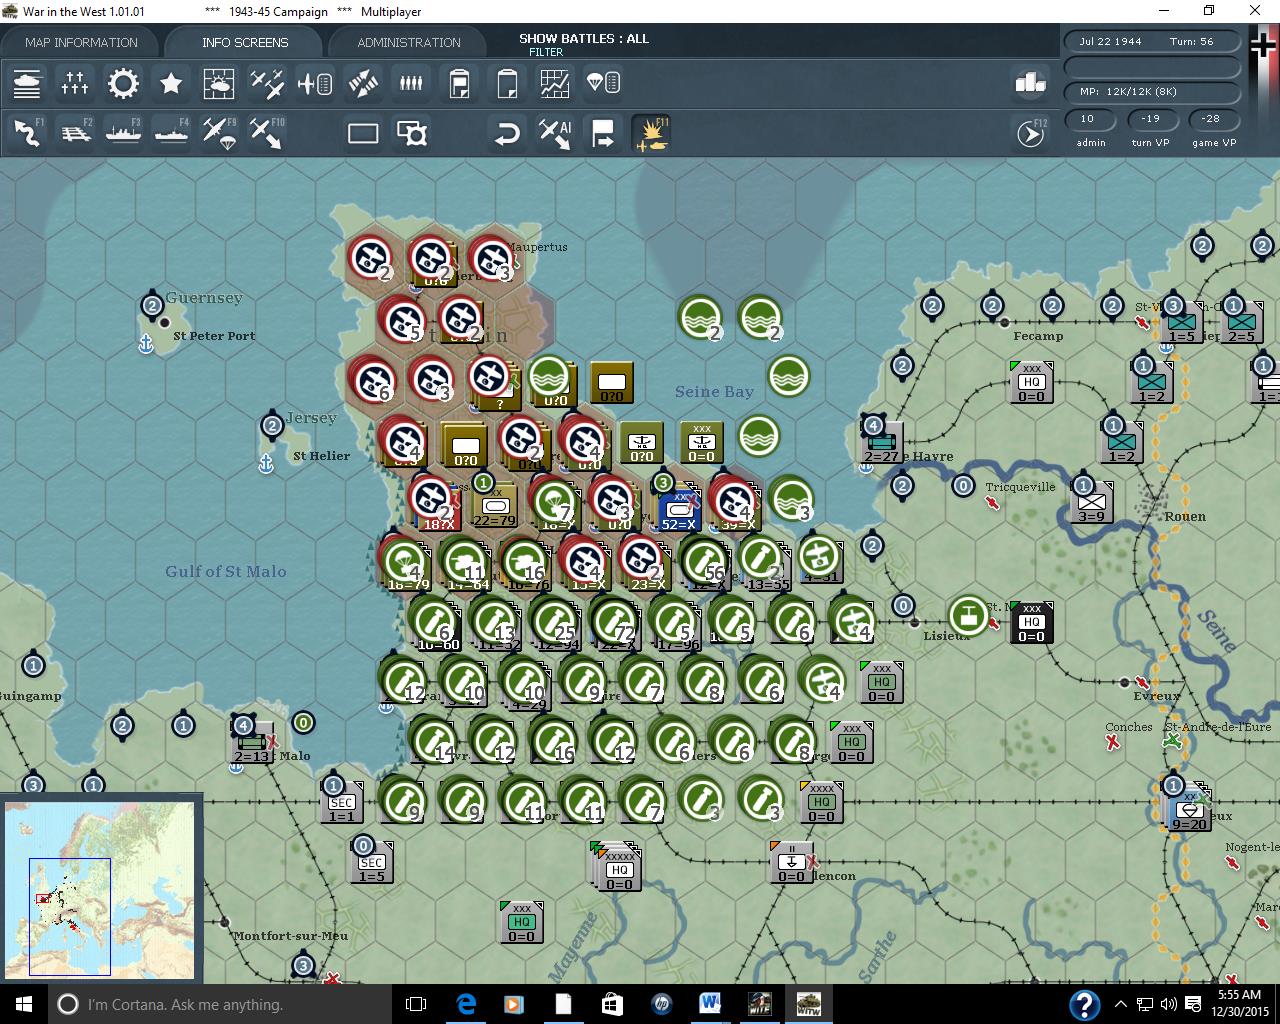Select the SEC 1=5 unit counter

pyautogui.click(x=372, y=861)
